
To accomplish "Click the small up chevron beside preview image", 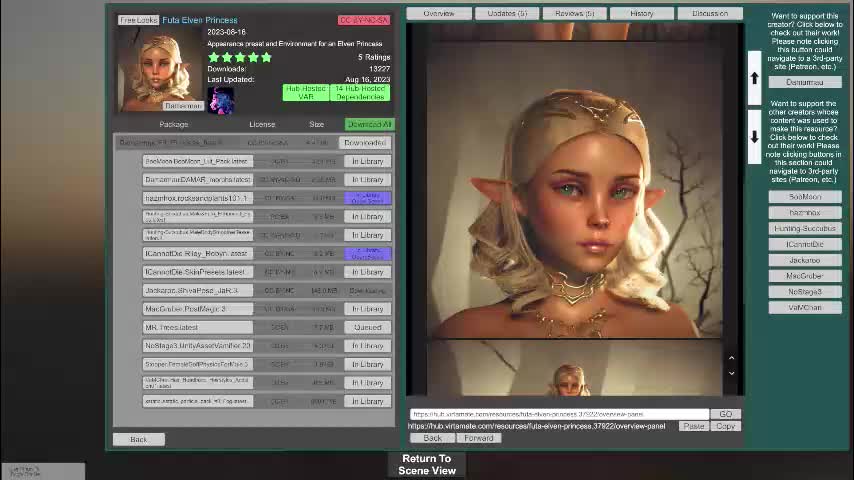I will tap(731, 358).
